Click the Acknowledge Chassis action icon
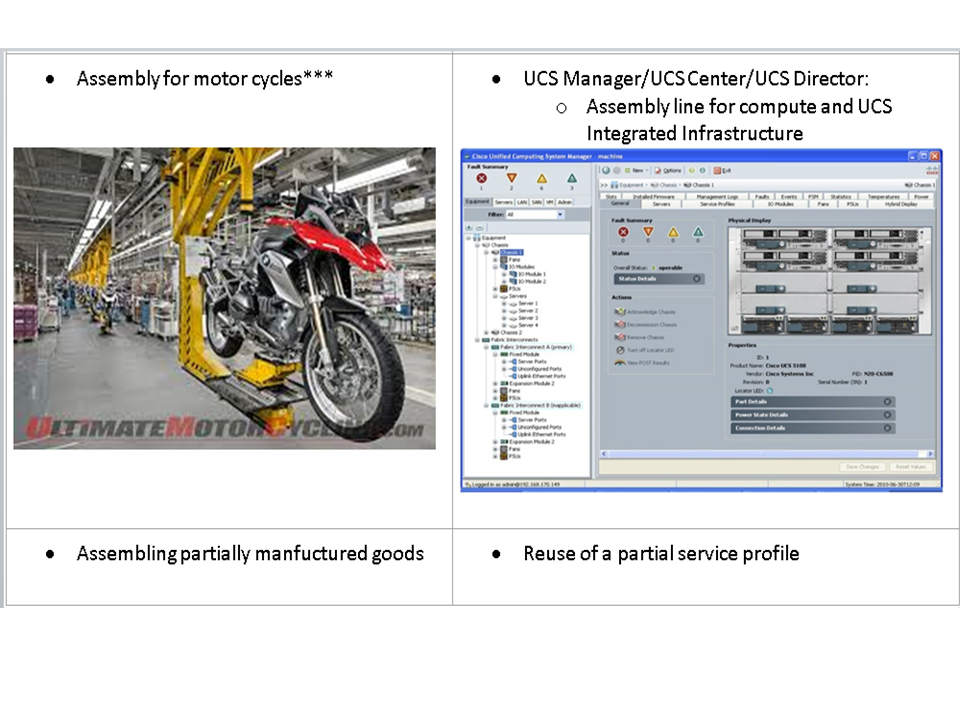 tap(619, 312)
